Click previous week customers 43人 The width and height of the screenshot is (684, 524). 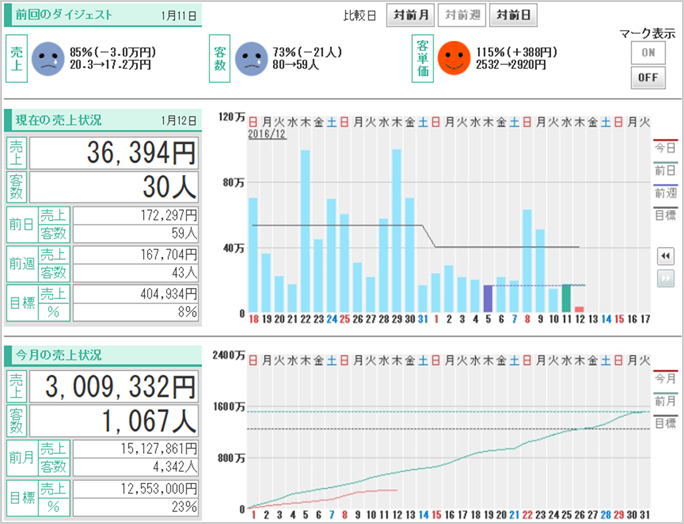tap(136, 273)
